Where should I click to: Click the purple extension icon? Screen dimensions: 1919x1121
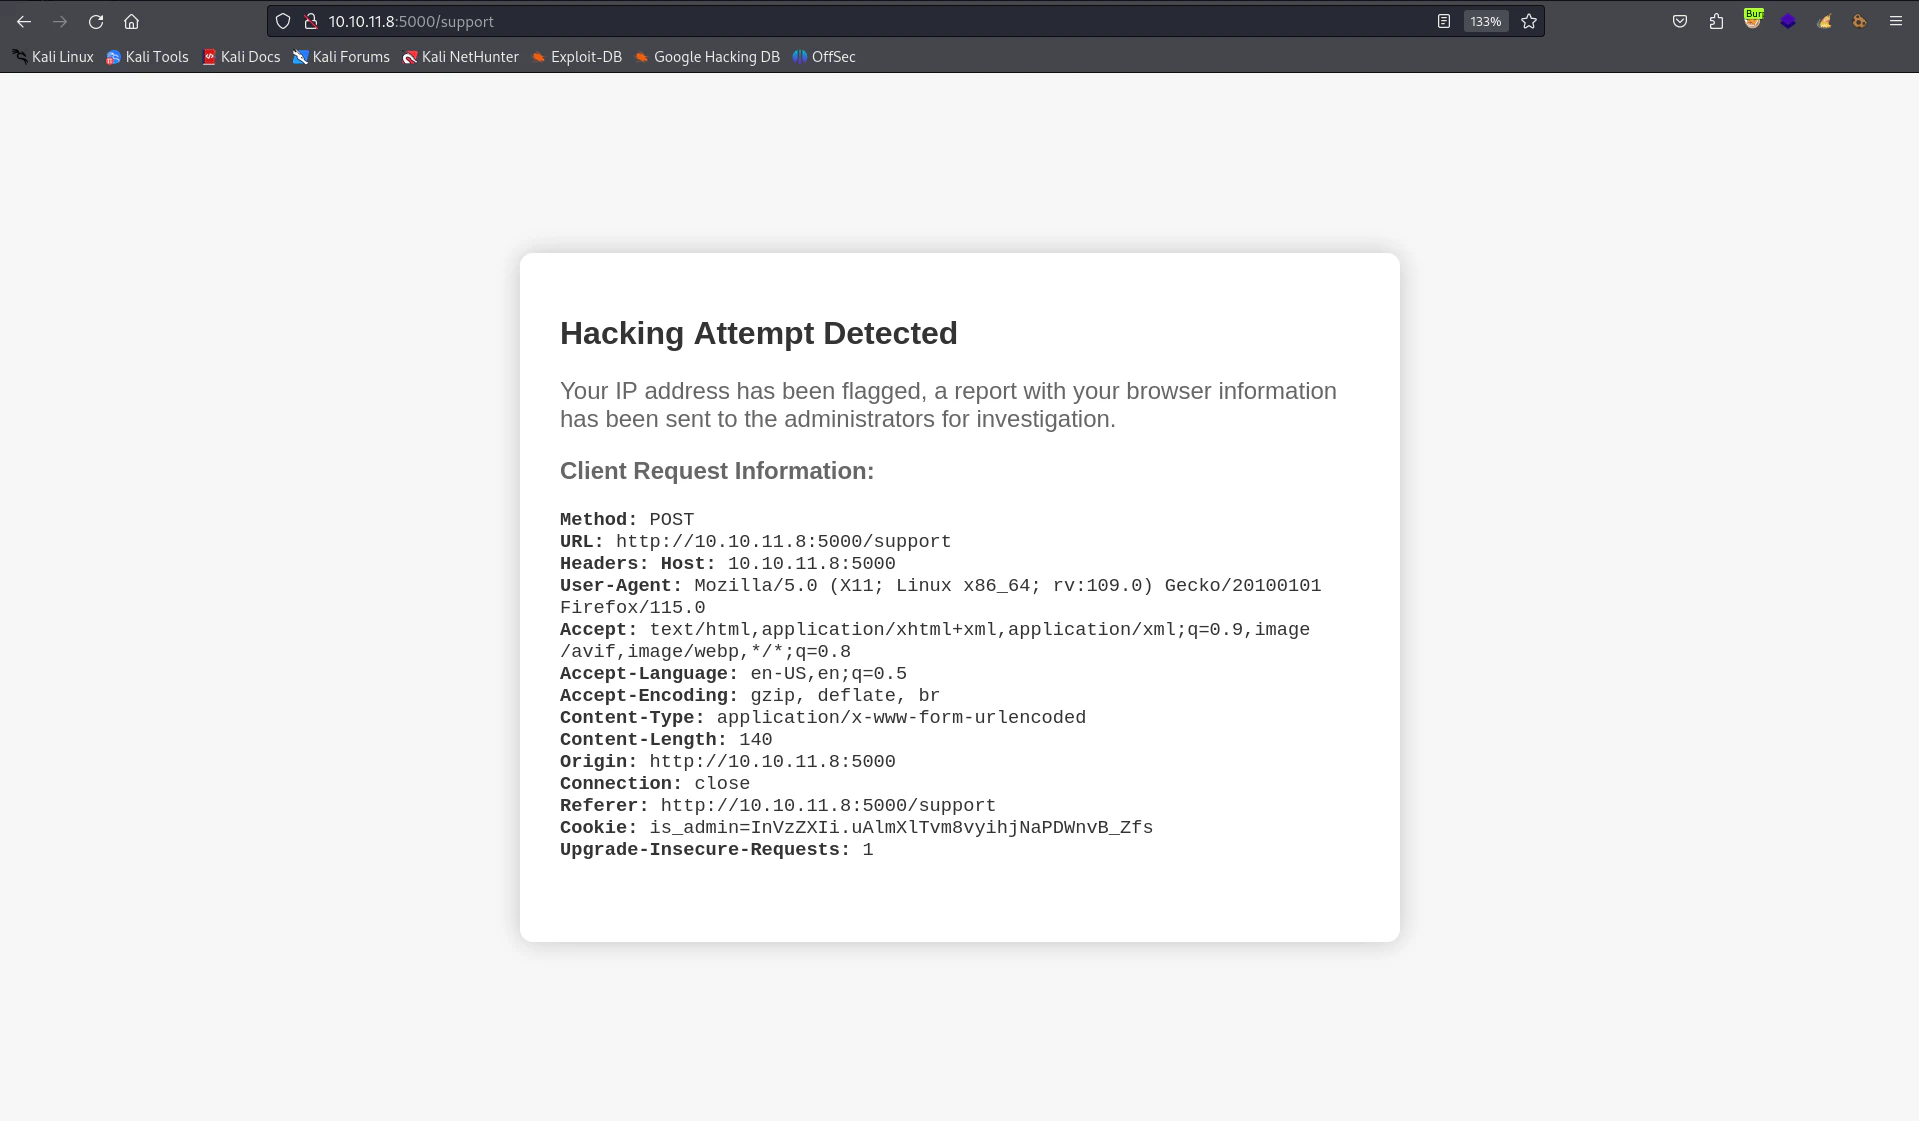(x=1788, y=21)
